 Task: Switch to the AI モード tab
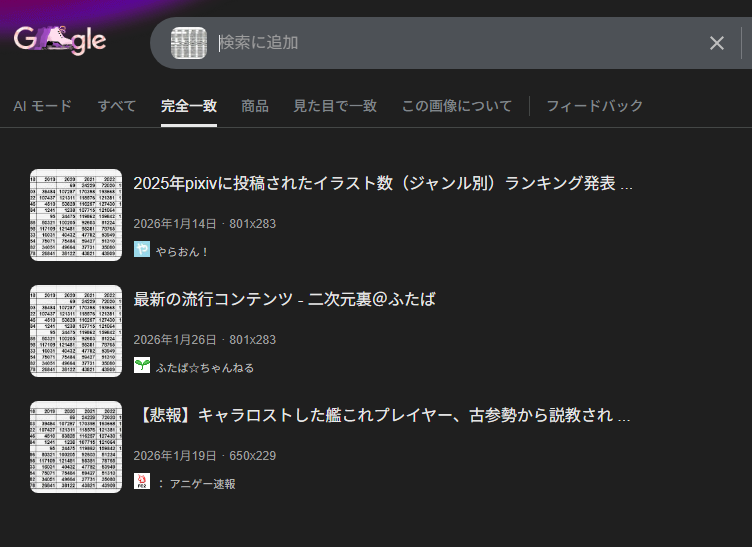pyautogui.click(x=43, y=106)
